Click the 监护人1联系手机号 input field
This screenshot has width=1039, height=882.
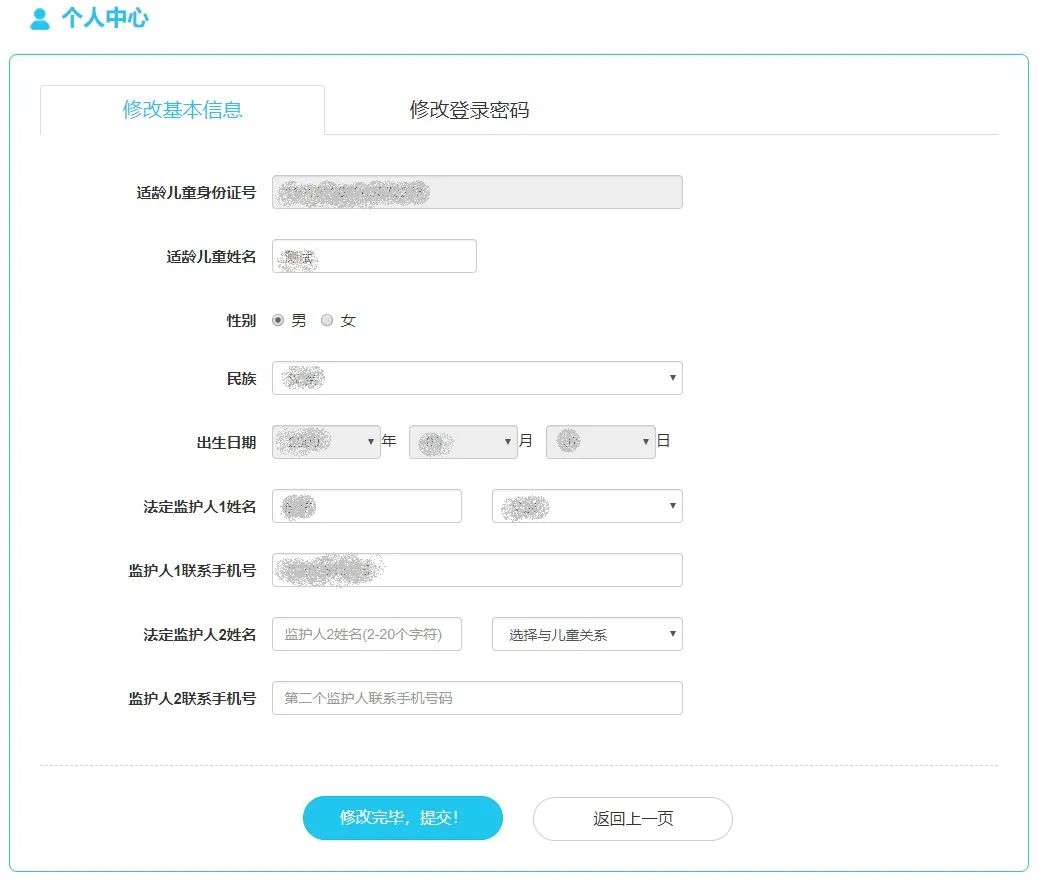point(477,570)
